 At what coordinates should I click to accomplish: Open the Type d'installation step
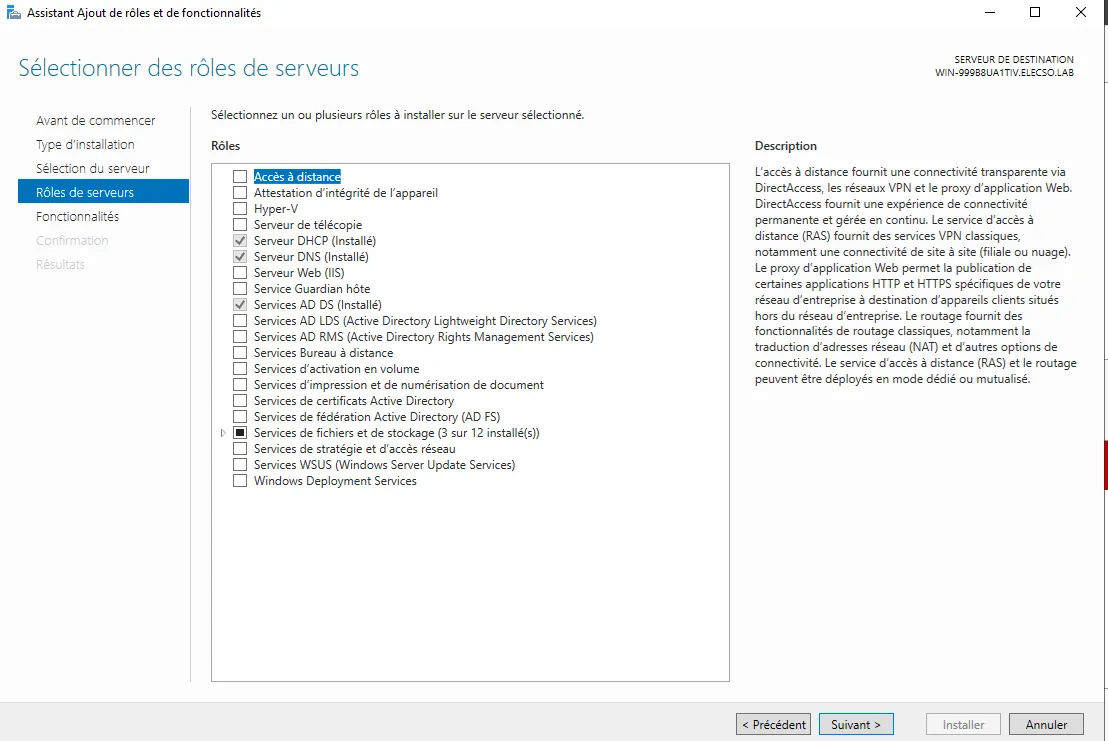[85, 145]
